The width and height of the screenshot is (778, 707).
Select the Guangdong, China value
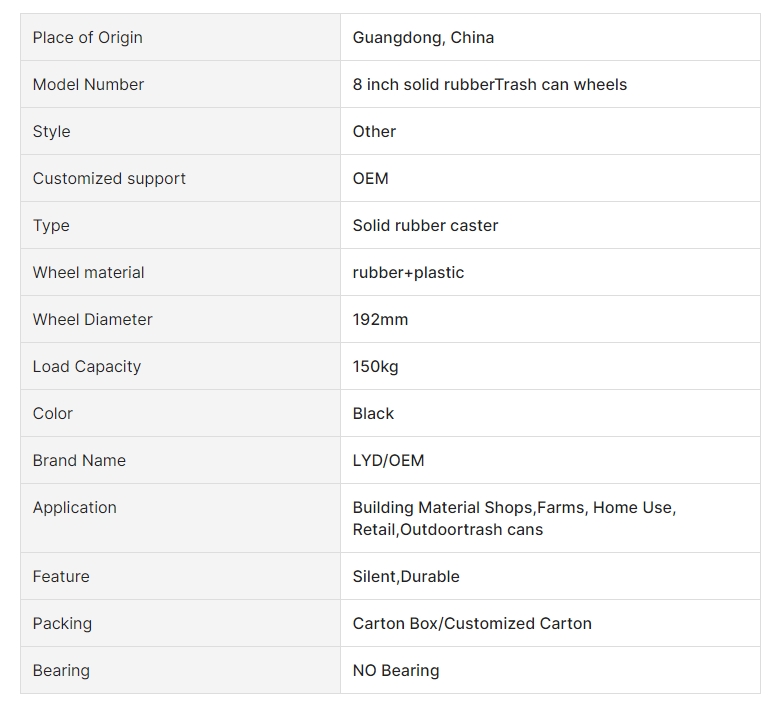pyautogui.click(x=423, y=38)
